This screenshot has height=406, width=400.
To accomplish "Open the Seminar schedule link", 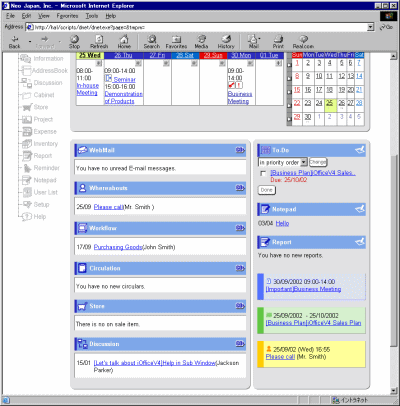I will point(124,79).
